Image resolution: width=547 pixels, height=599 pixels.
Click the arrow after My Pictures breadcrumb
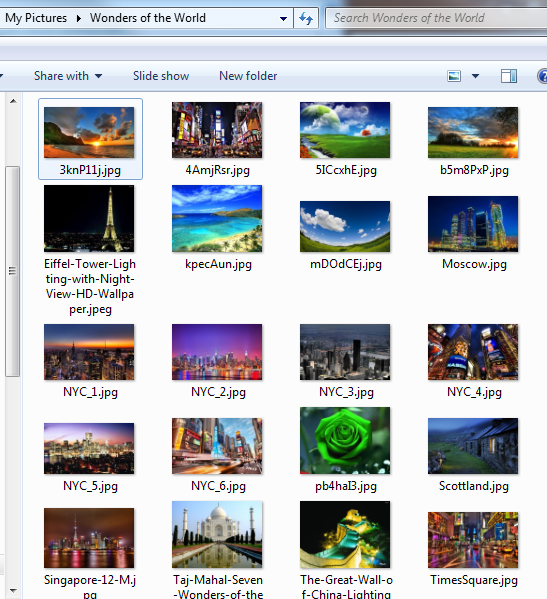[78, 18]
